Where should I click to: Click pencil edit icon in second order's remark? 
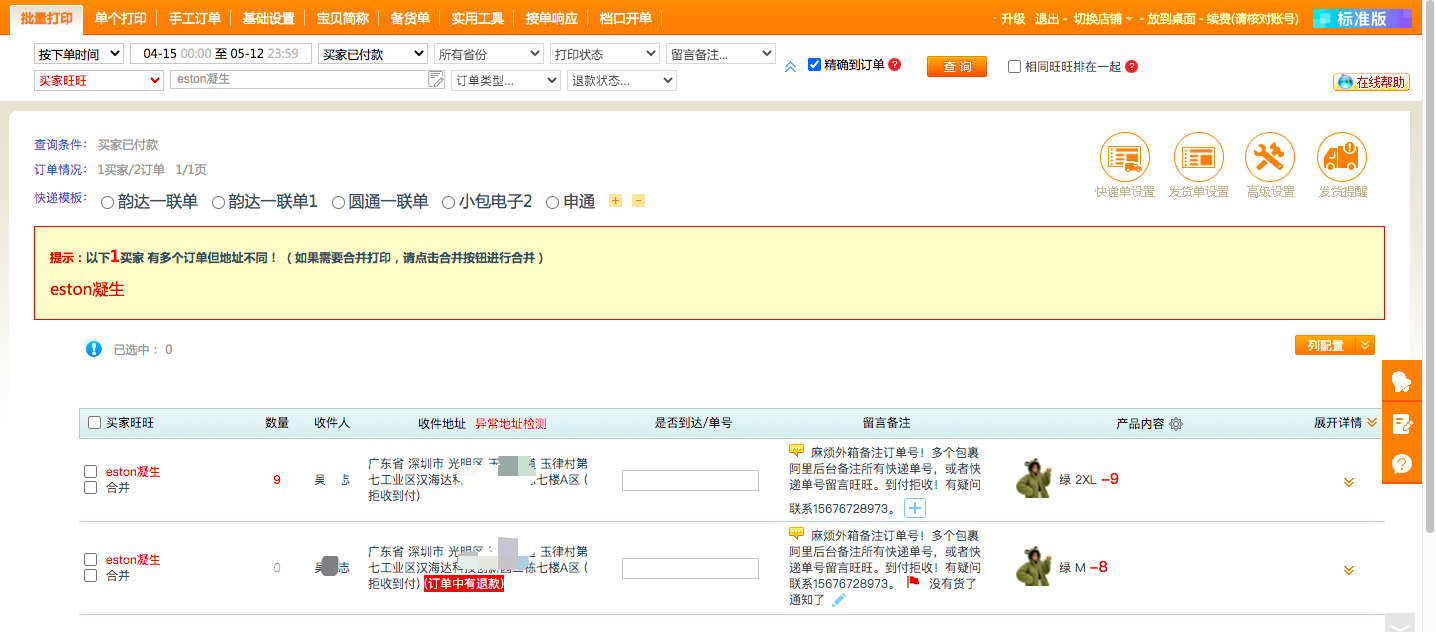[x=839, y=599]
